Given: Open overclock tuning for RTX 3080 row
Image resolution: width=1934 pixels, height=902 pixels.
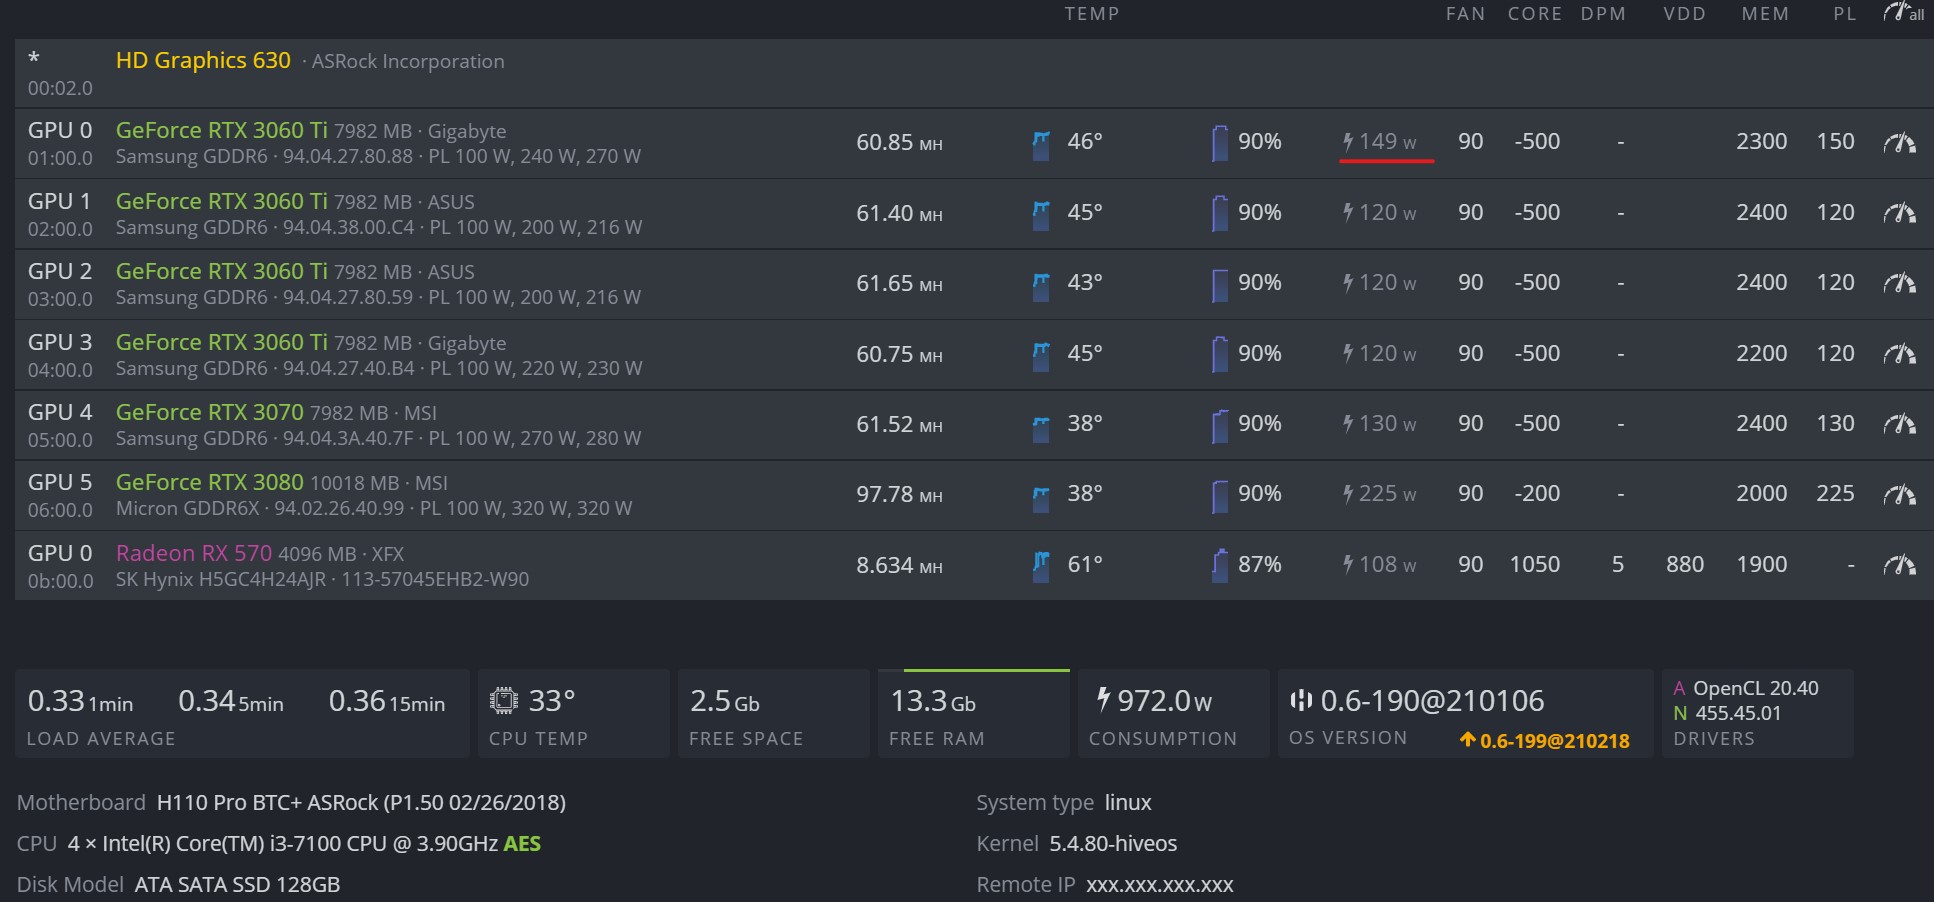Looking at the screenshot, I should point(1899,494).
